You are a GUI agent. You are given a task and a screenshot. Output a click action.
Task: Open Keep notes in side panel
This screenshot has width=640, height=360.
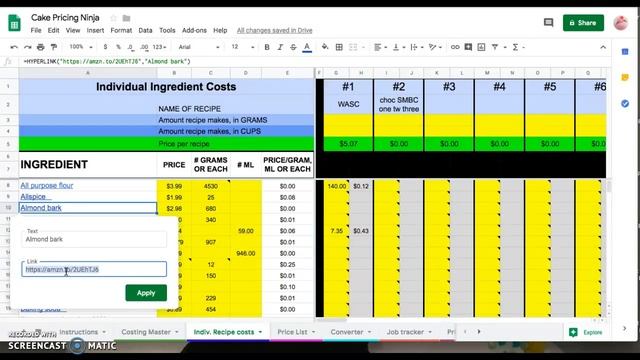[625, 78]
